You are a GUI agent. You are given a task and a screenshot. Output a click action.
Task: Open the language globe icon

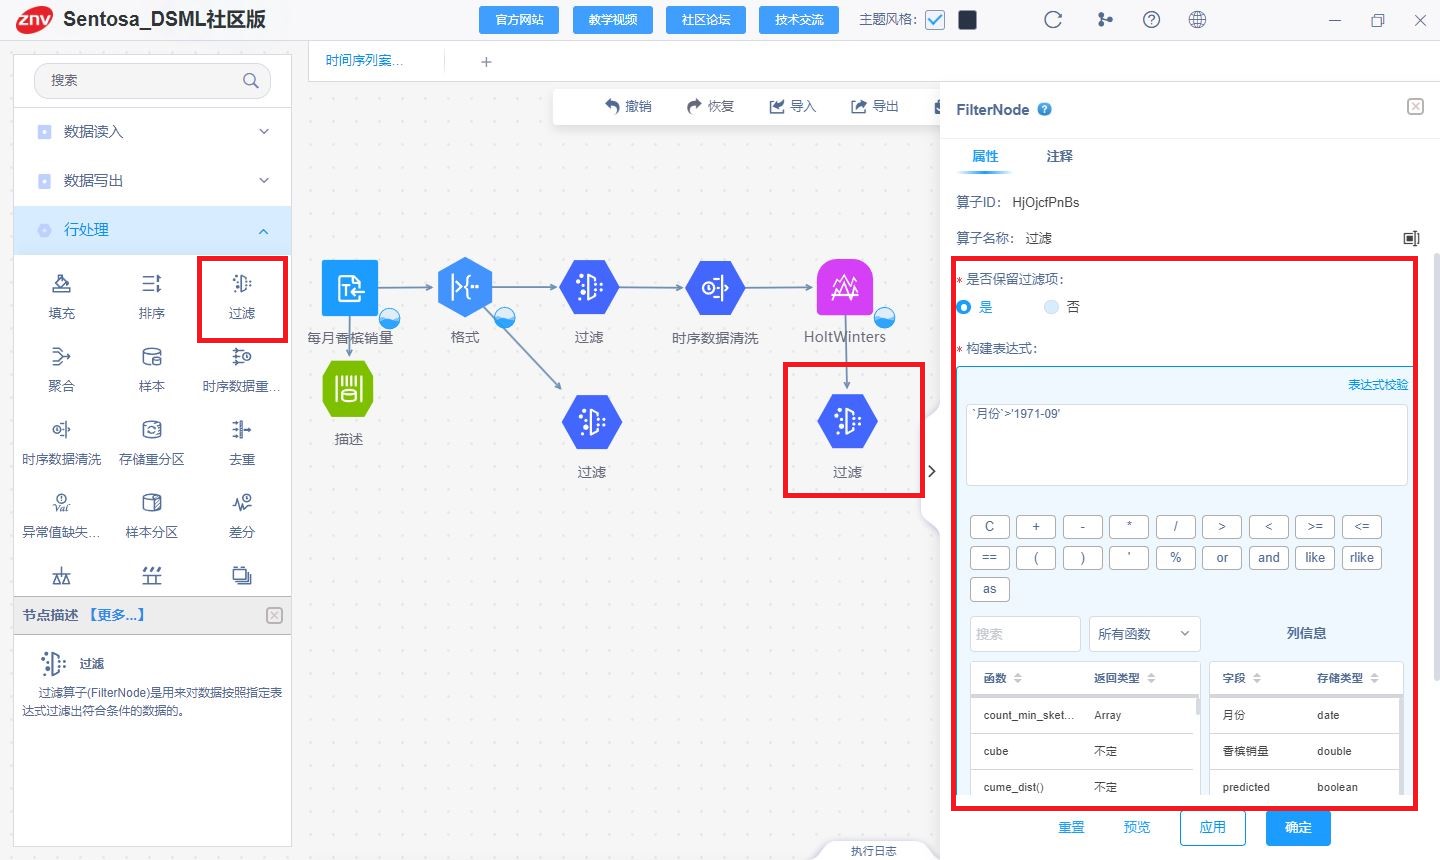pyautogui.click(x=1197, y=20)
